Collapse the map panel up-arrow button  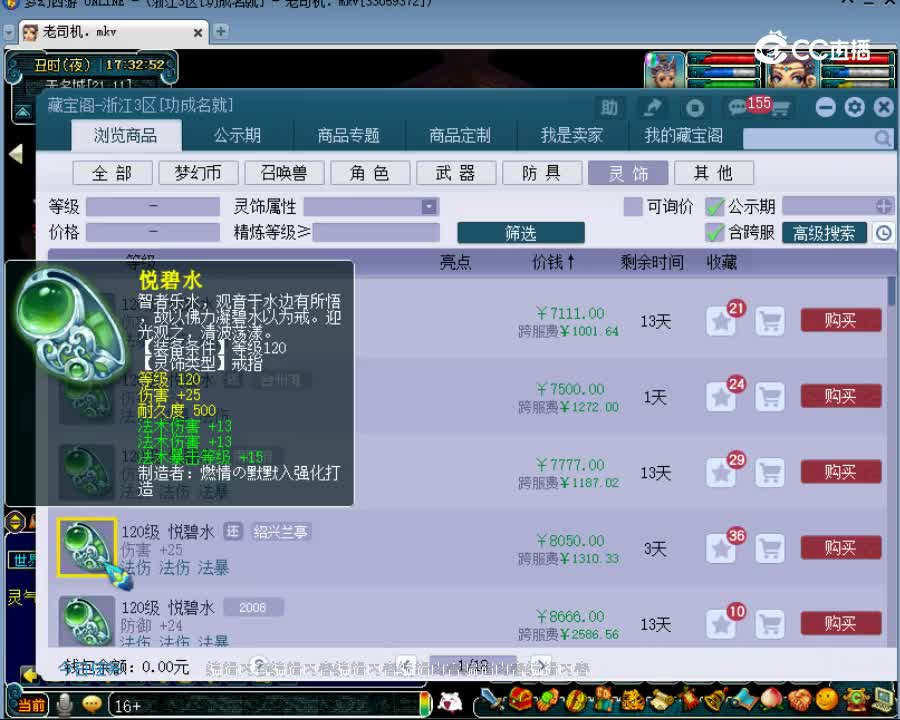click(23, 112)
